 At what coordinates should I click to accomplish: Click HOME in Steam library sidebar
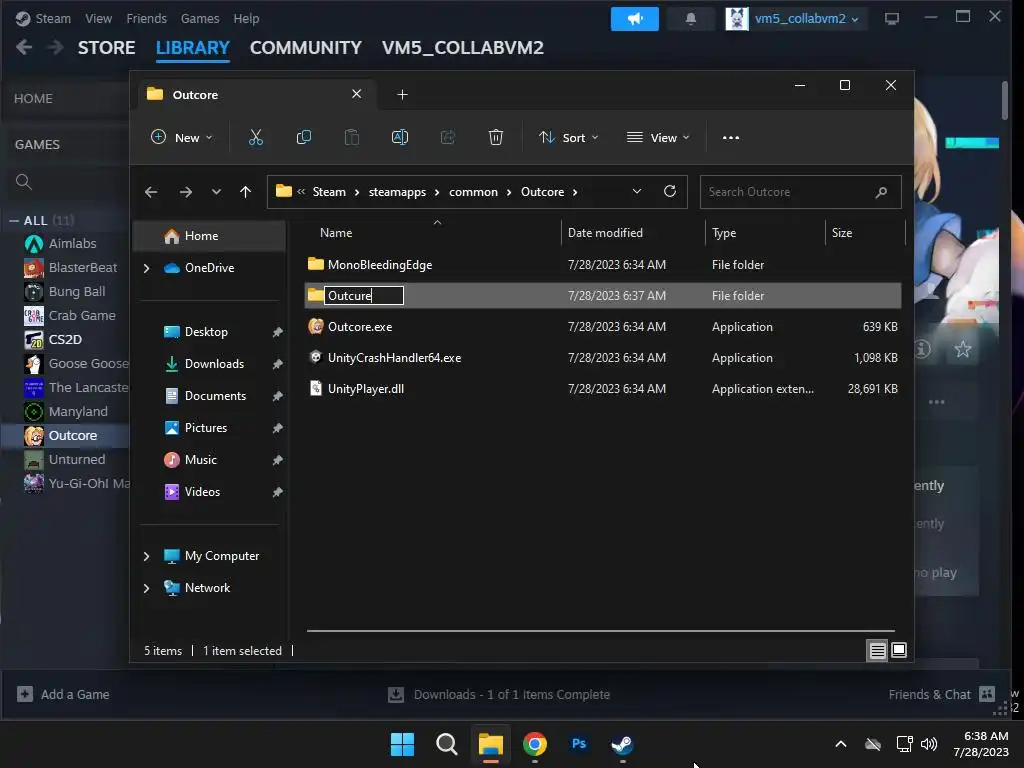pyautogui.click(x=33, y=99)
